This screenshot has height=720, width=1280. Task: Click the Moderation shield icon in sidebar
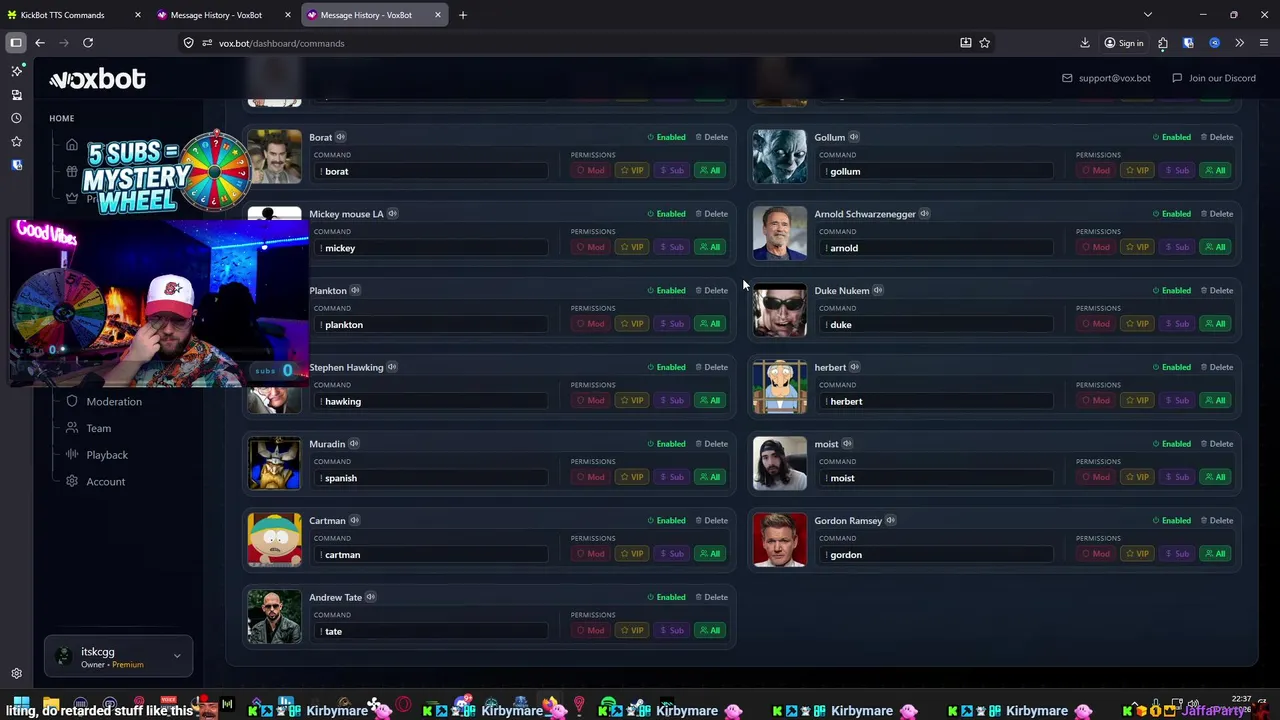(72, 401)
